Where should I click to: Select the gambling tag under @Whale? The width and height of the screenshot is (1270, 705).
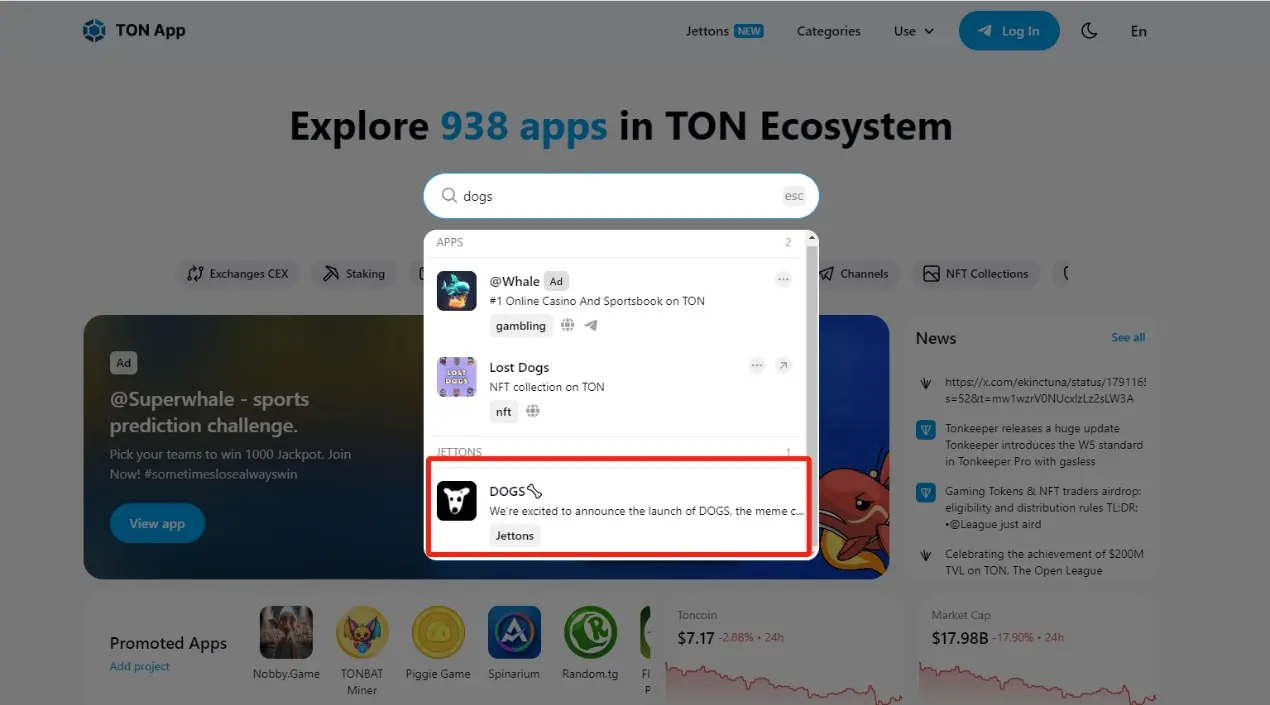coord(521,325)
